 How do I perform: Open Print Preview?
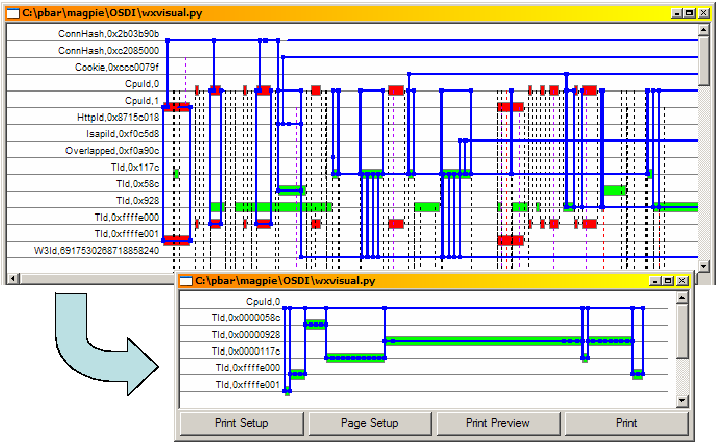click(498, 423)
